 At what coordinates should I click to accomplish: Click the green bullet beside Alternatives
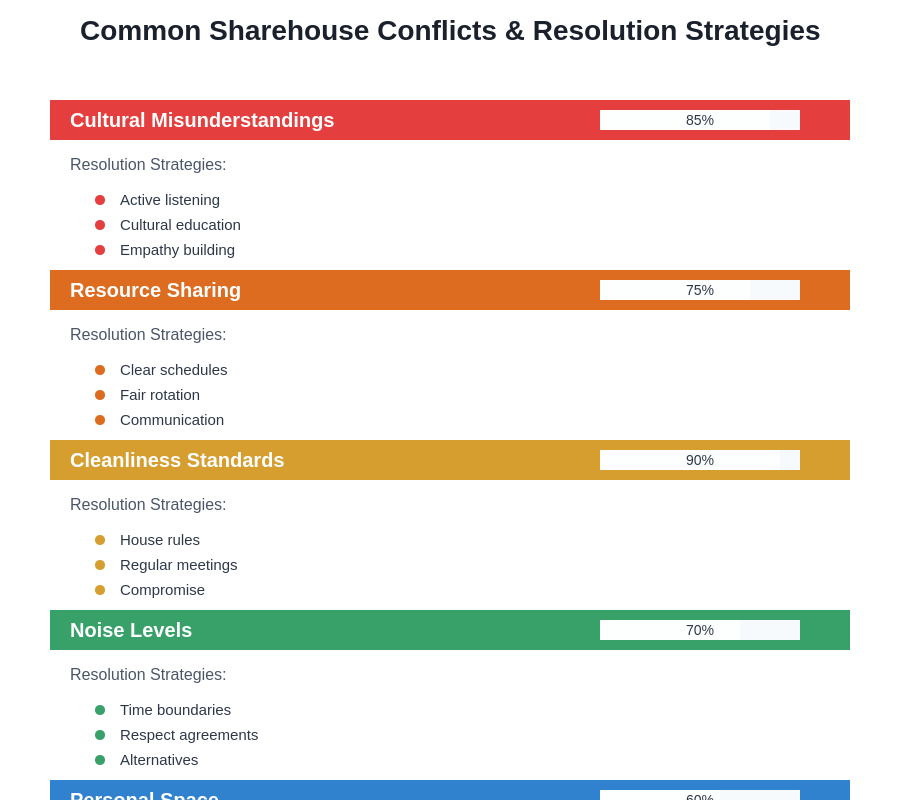[x=100, y=760]
